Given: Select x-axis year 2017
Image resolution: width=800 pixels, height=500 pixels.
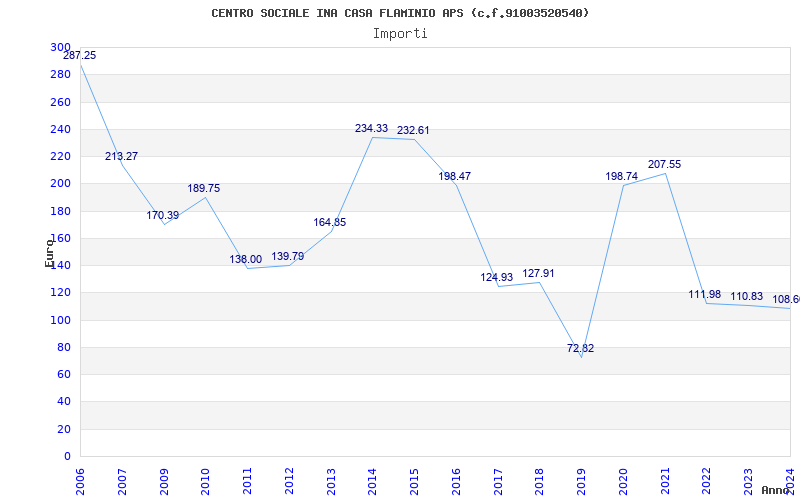Looking at the screenshot, I should pyautogui.click(x=498, y=482).
